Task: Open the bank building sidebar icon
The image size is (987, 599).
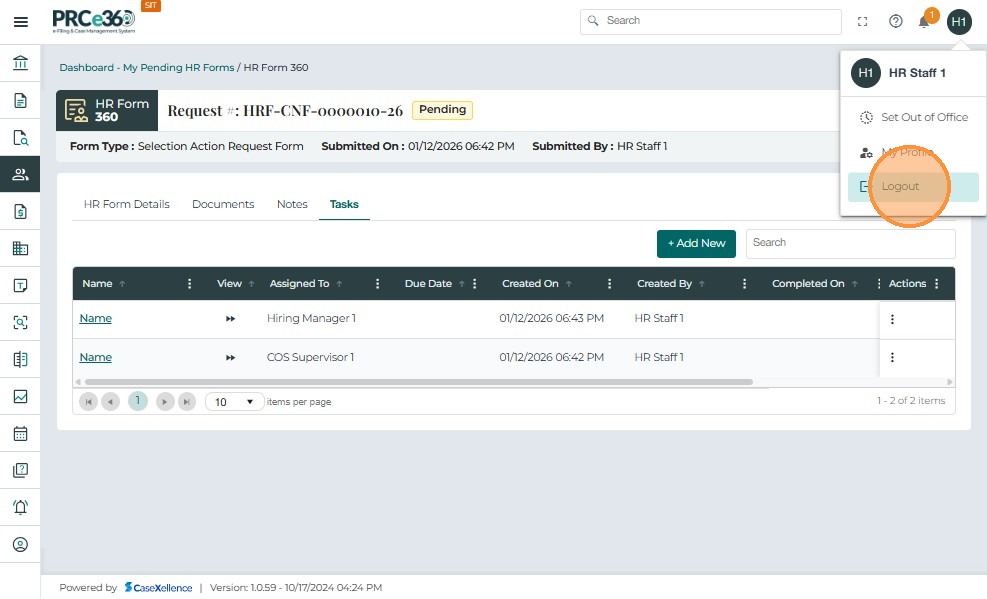Action: pos(20,63)
